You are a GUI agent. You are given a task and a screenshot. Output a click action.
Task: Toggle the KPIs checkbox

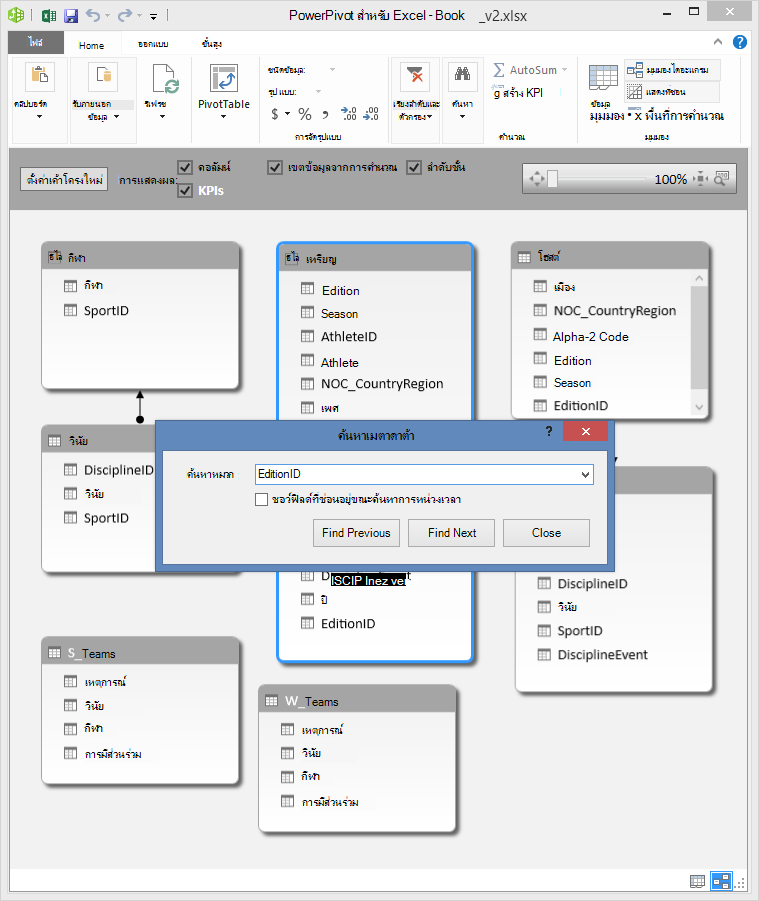(184, 190)
